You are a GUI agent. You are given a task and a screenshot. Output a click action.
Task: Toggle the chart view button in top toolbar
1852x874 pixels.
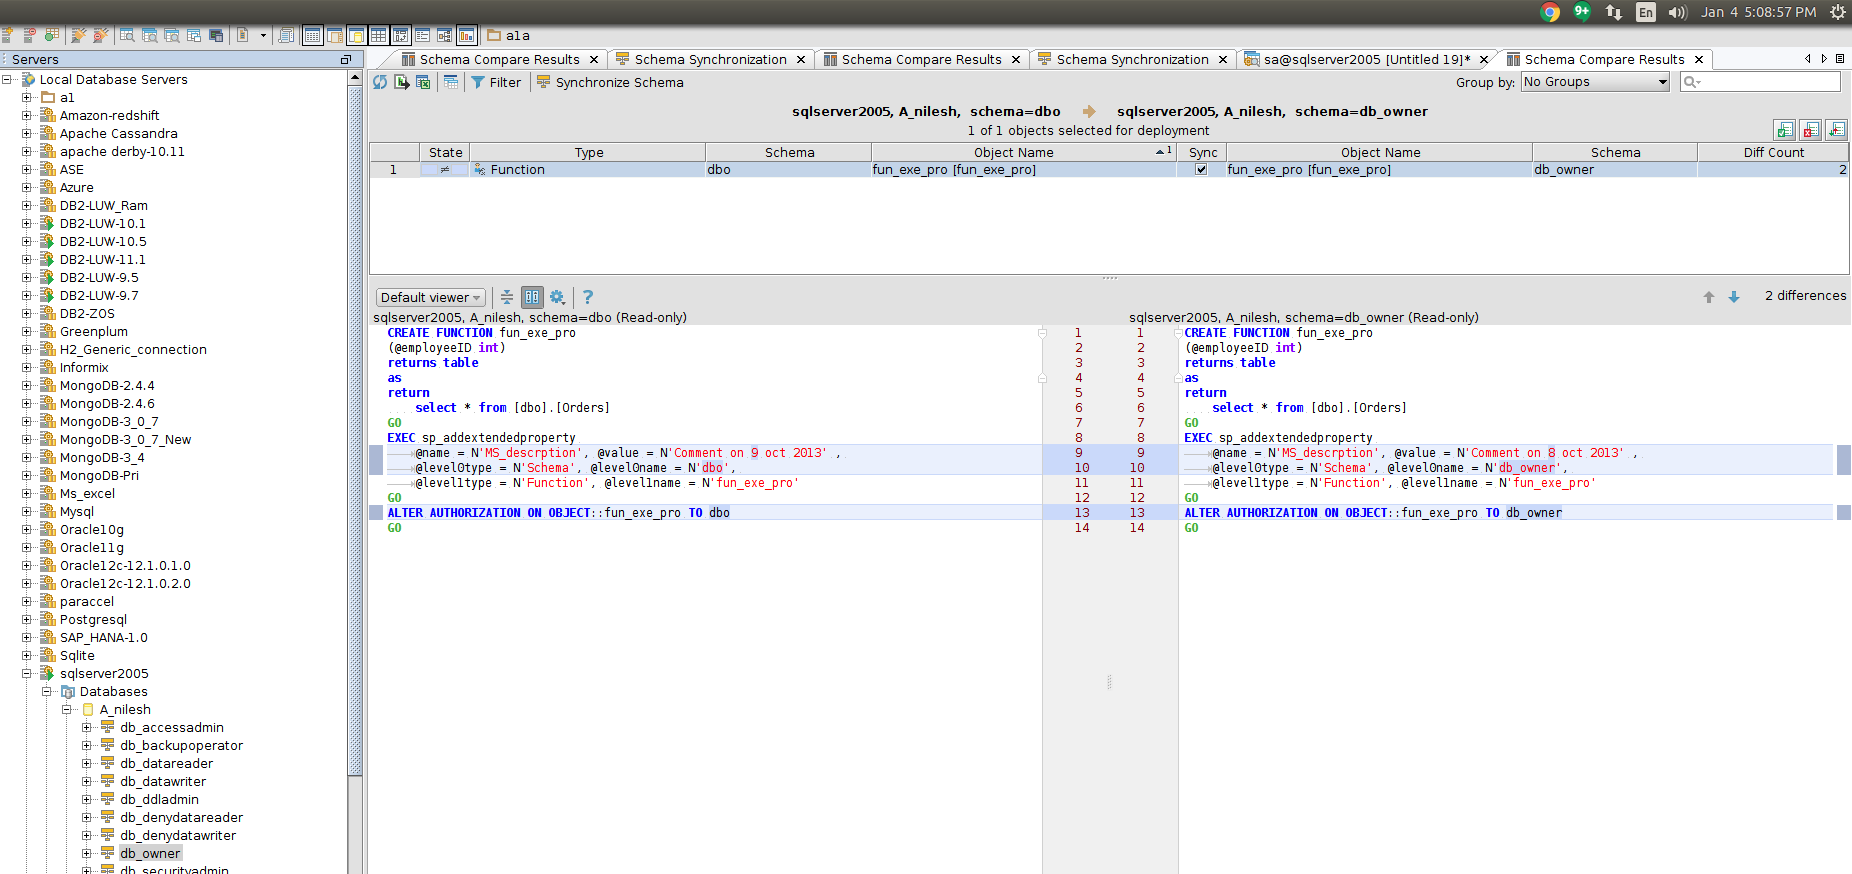(x=467, y=36)
